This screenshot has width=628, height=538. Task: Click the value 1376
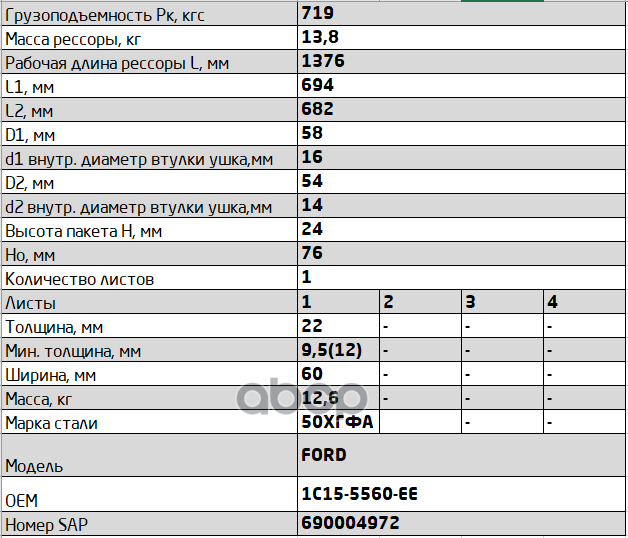[323, 61]
